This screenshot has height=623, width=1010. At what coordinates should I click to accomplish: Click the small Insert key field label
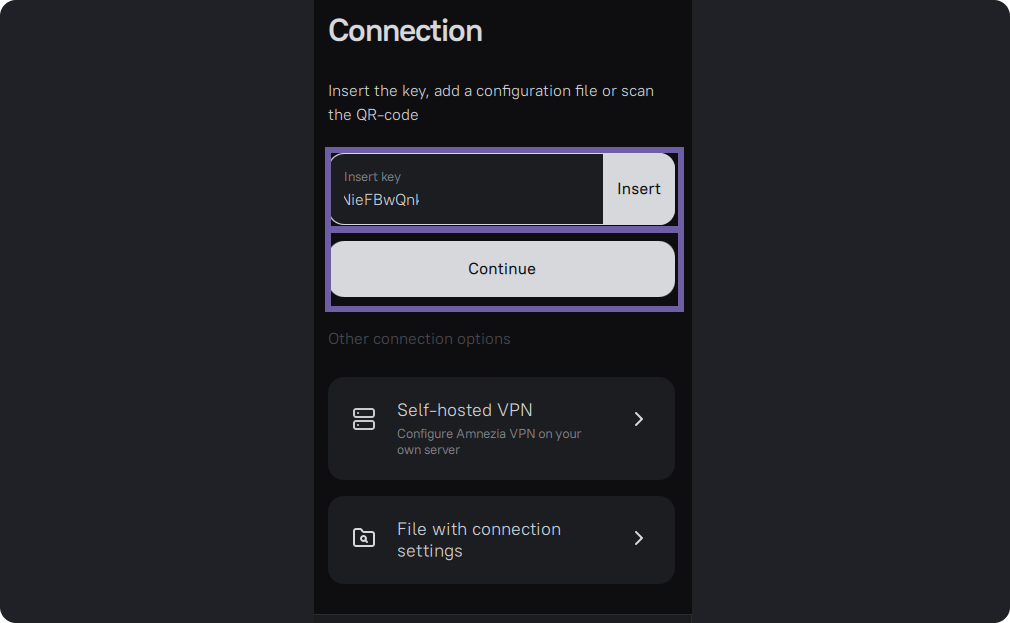click(372, 177)
